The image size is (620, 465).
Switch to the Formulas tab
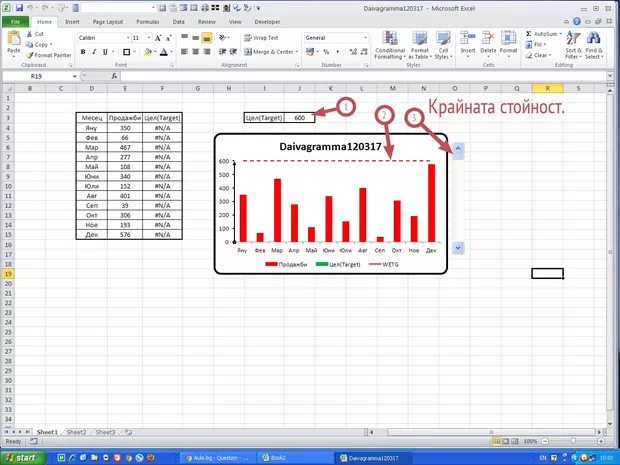[148, 22]
